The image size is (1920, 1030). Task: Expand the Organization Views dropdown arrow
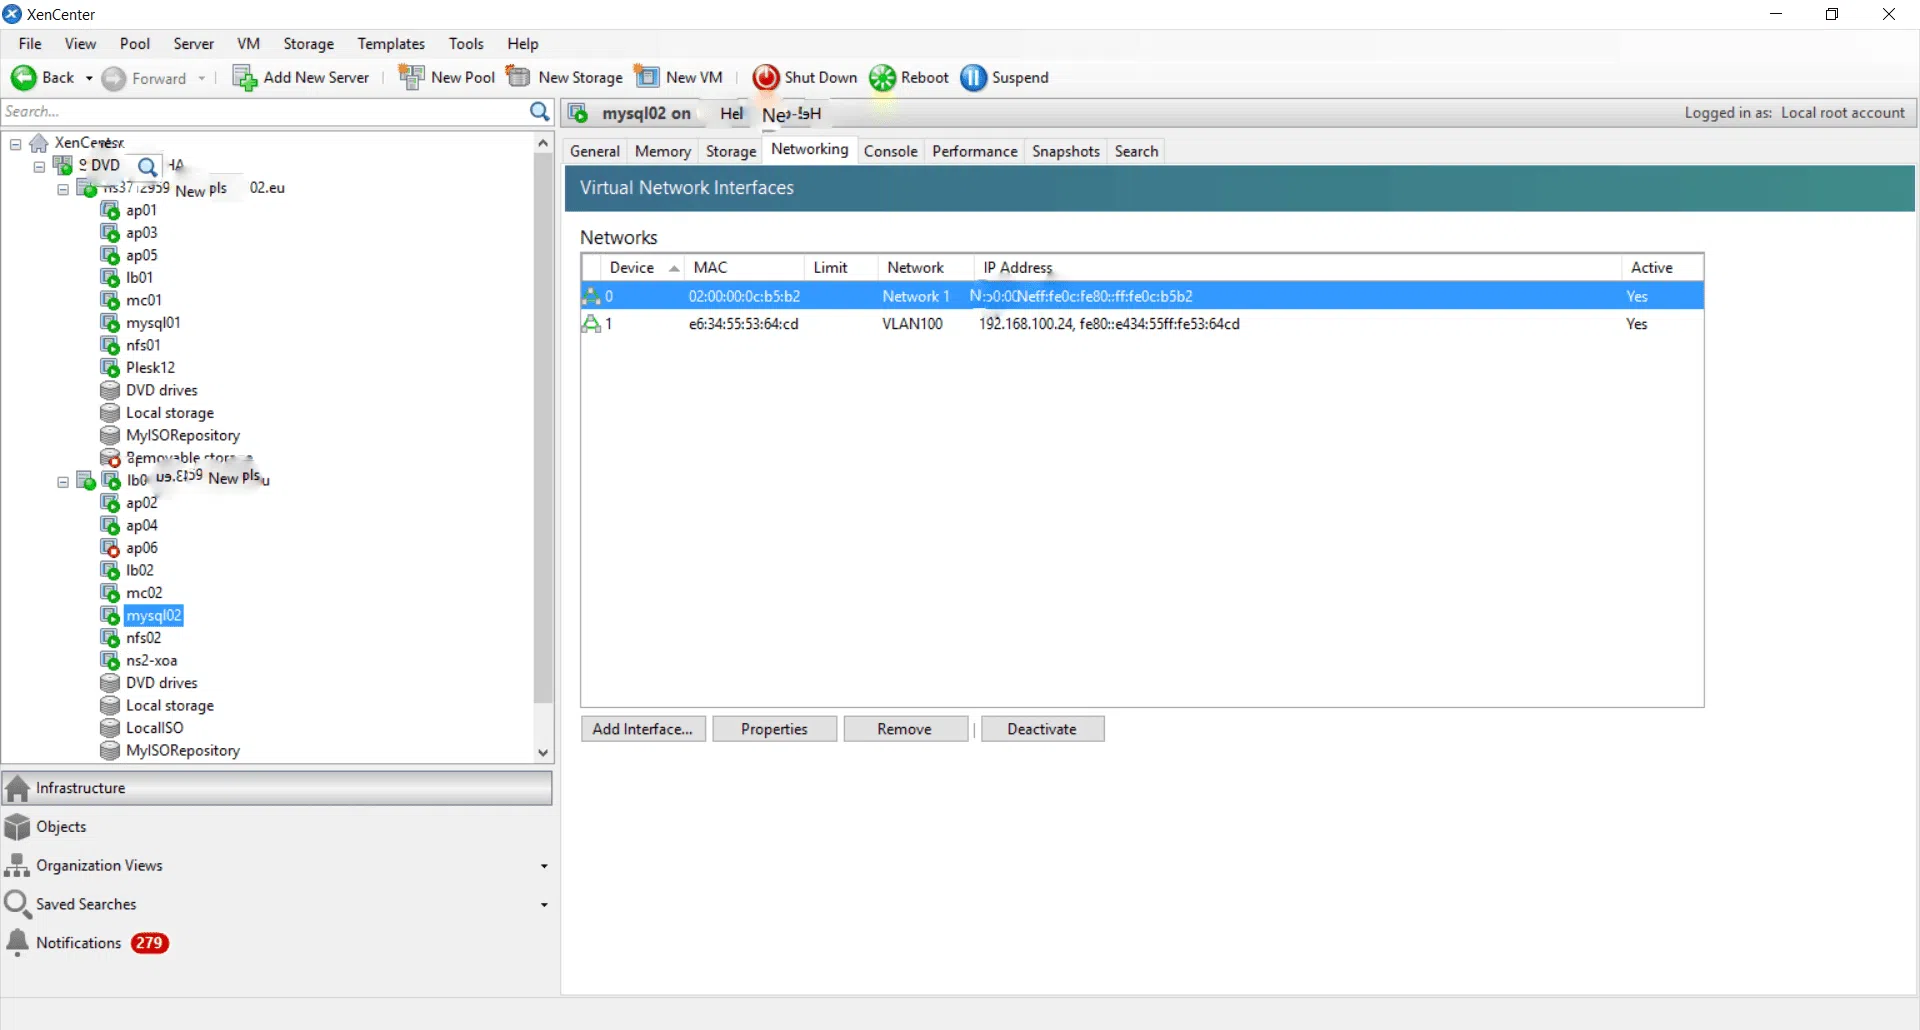[544, 866]
